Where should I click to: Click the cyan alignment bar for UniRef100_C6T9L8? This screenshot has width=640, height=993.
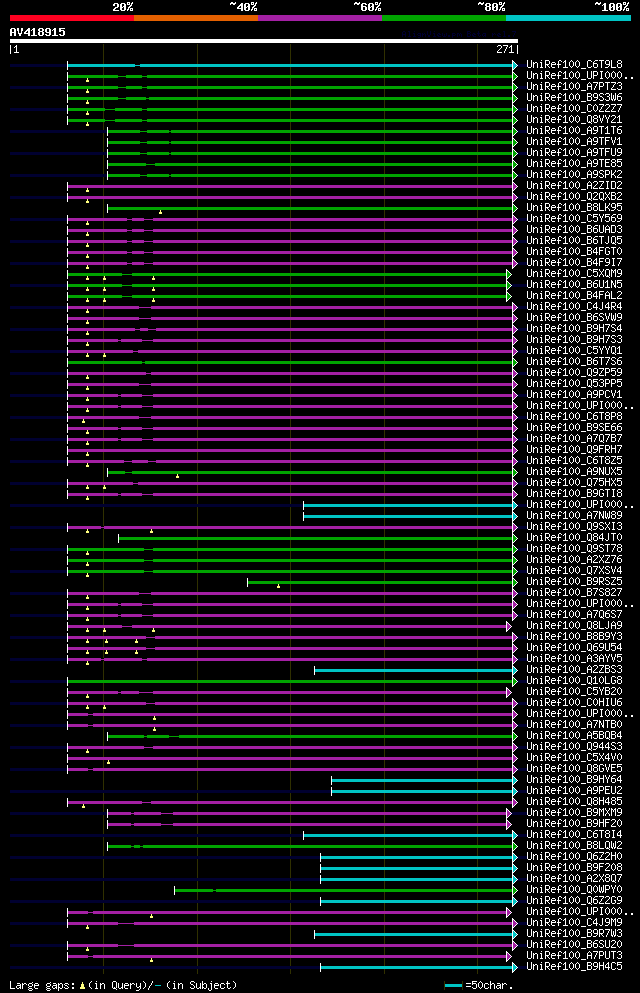point(292,65)
